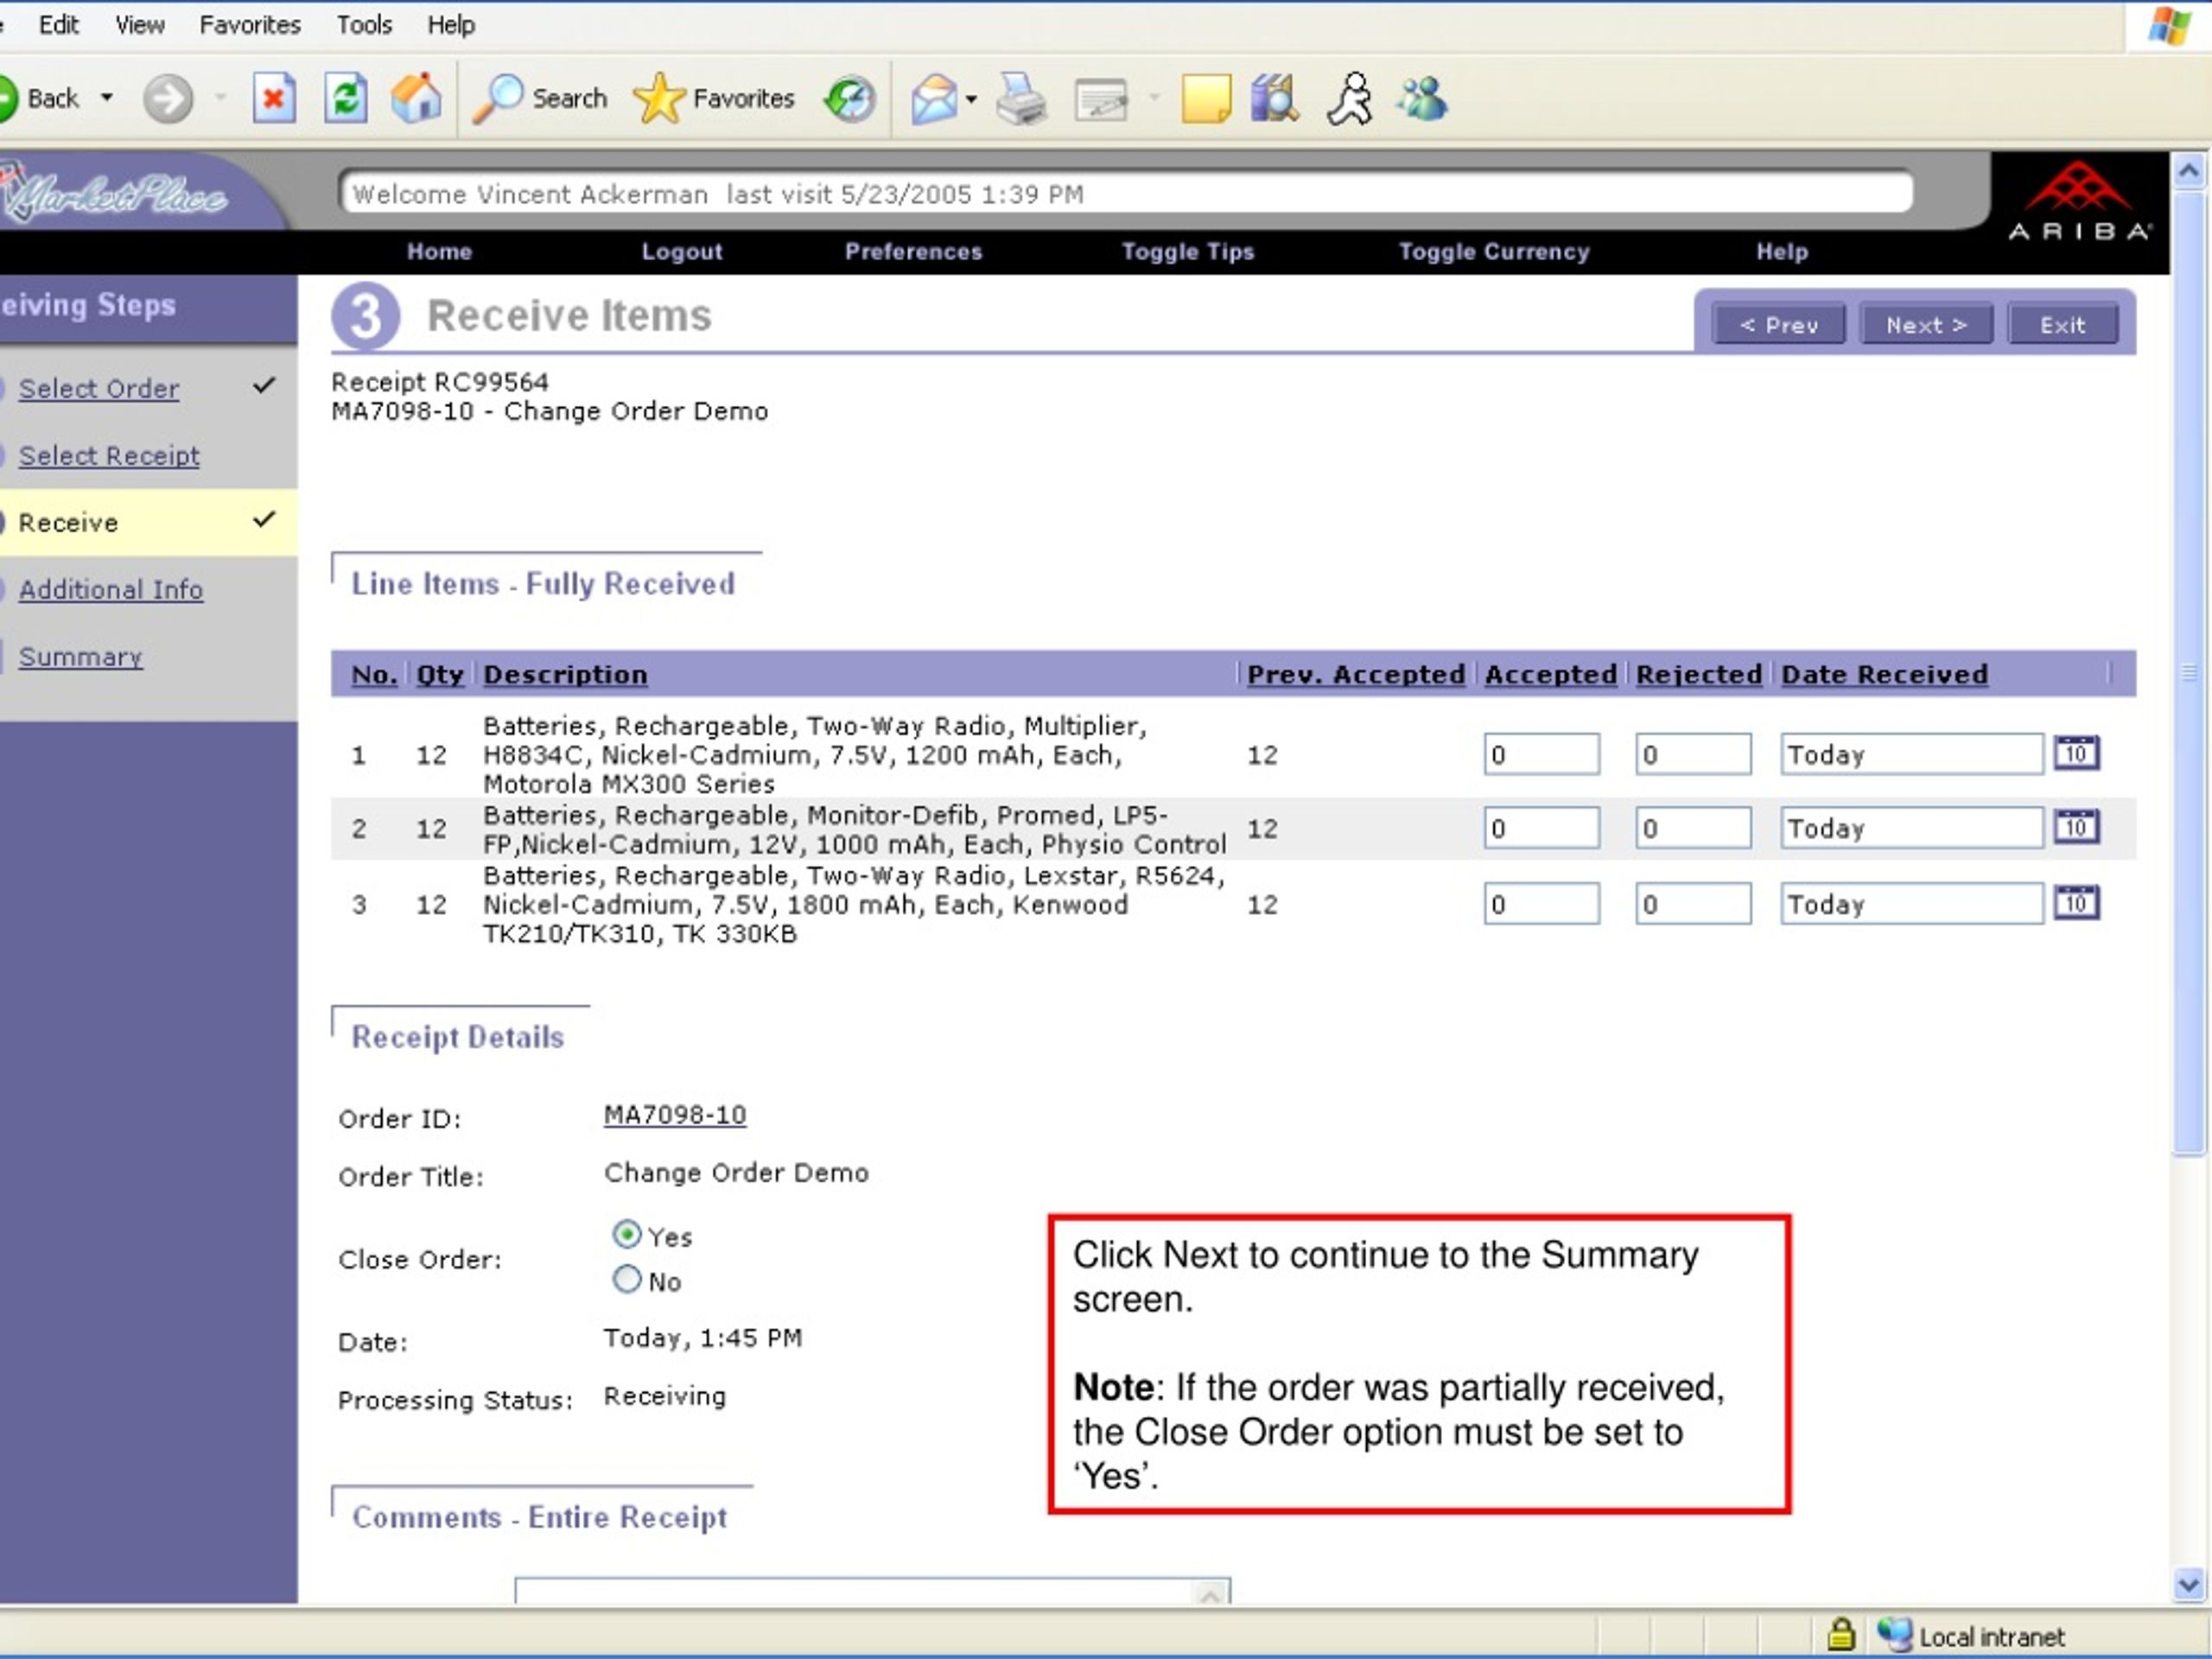Expand the Back button history dropdown
The width and height of the screenshot is (2212, 1659).
[107, 98]
